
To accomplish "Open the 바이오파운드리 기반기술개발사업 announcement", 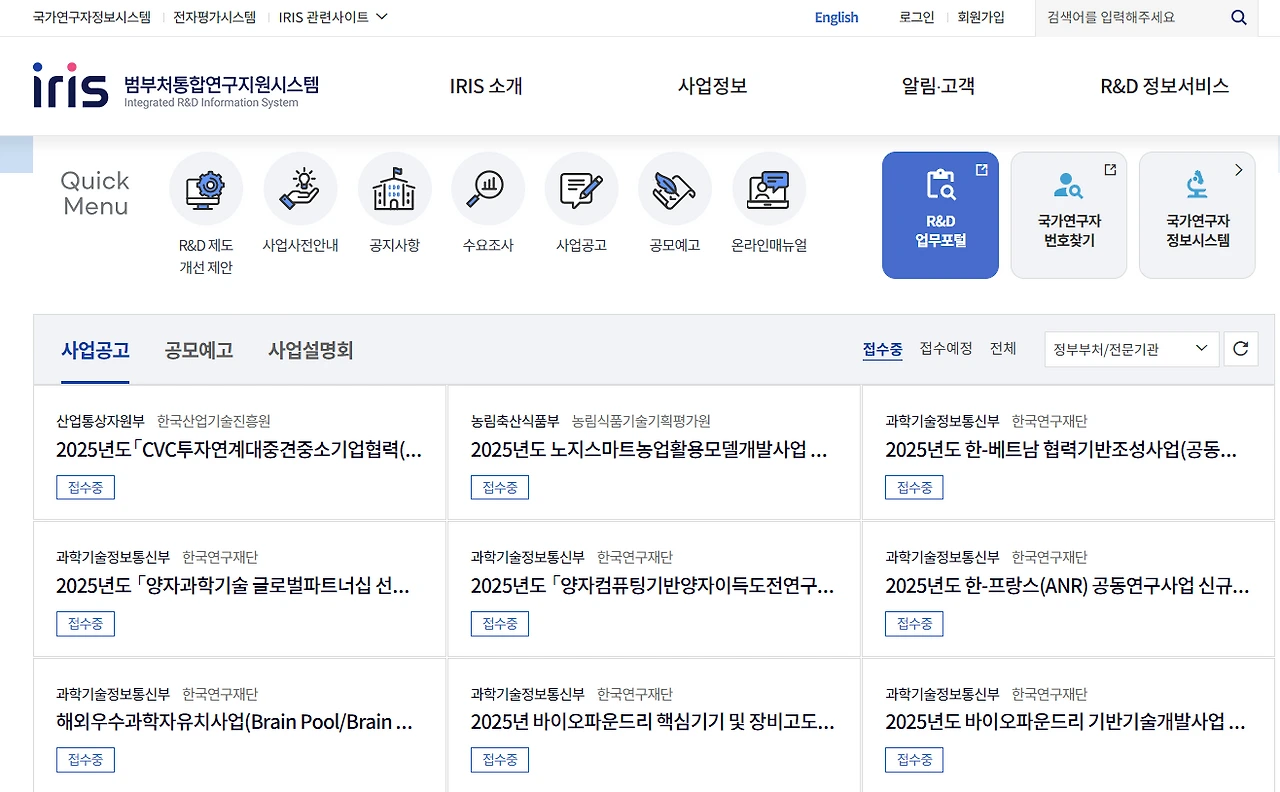I will pos(1065,722).
